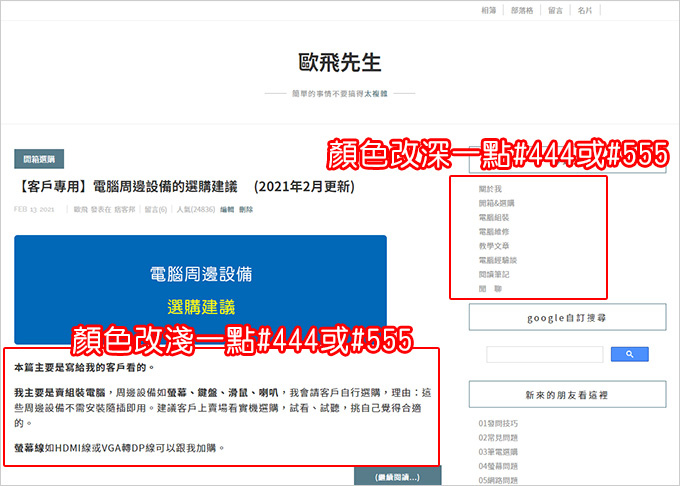The height and width of the screenshot is (486, 680).
Task: Go to the 歐飛先生 blog title
Action: pos(340,62)
